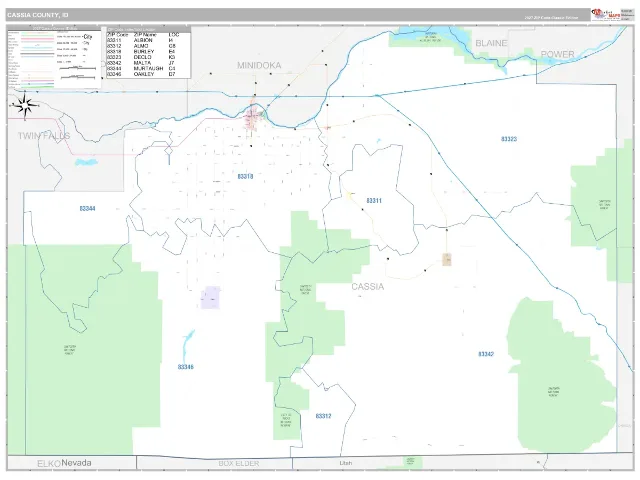
Task: Click the Utah state label
Action: click(x=346, y=463)
